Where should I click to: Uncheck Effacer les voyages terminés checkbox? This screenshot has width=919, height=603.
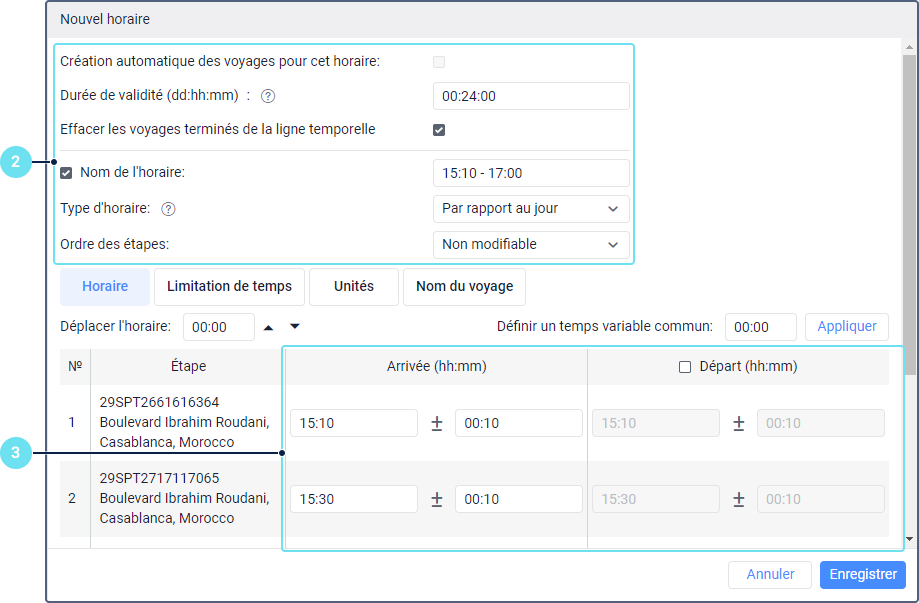(439, 130)
